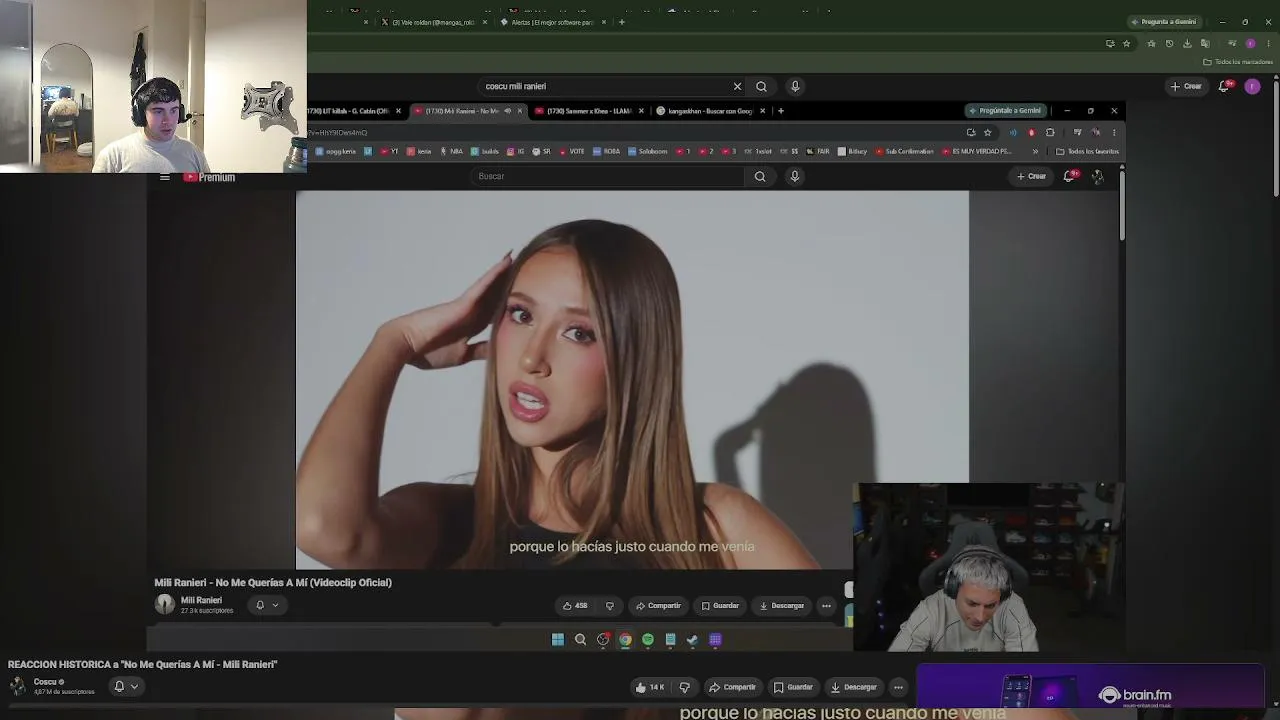Start voice search beside the Buscar field
This screenshot has height=720, width=1280.
(795, 176)
